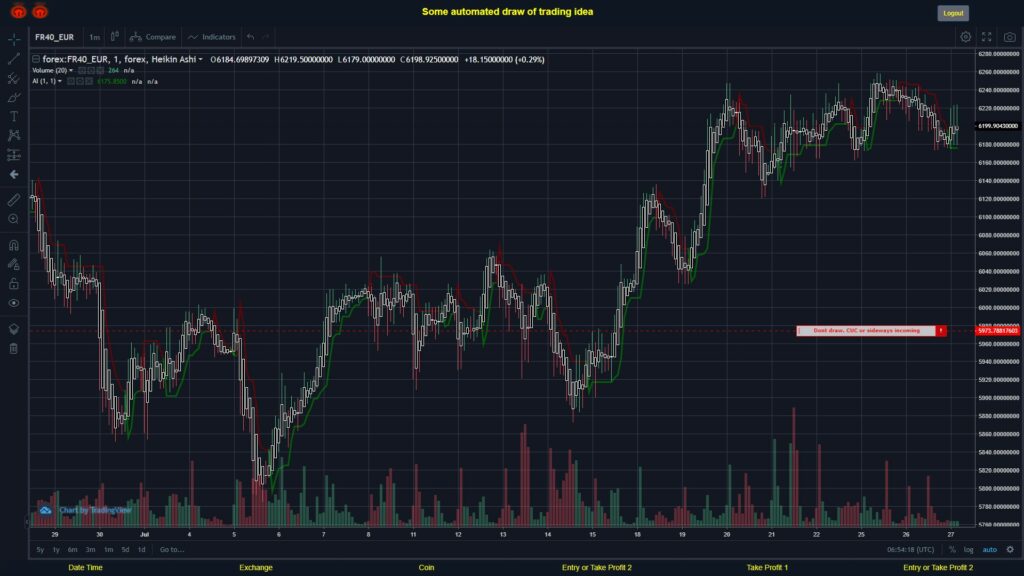Click the undo arrow
The height and width of the screenshot is (576, 1024).
pyautogui.click(x=251, y=37)
